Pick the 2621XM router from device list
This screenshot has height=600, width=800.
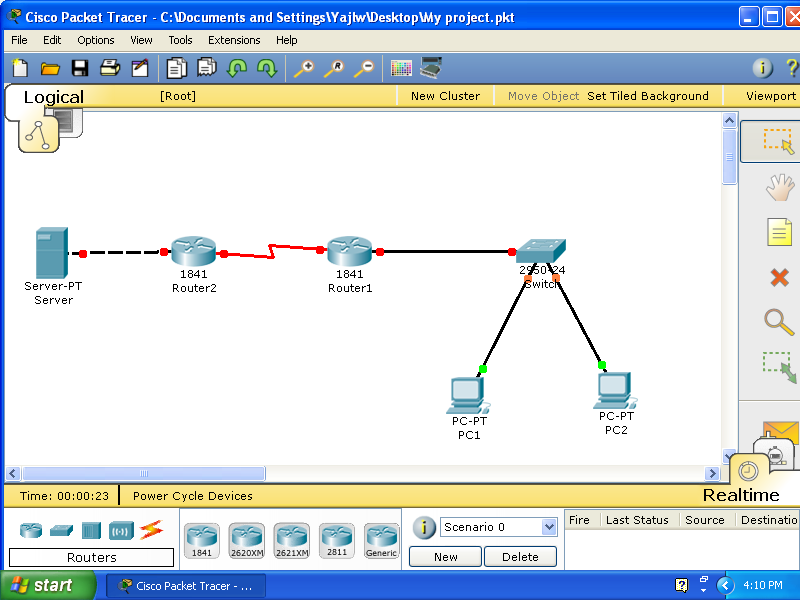point(292,541)
